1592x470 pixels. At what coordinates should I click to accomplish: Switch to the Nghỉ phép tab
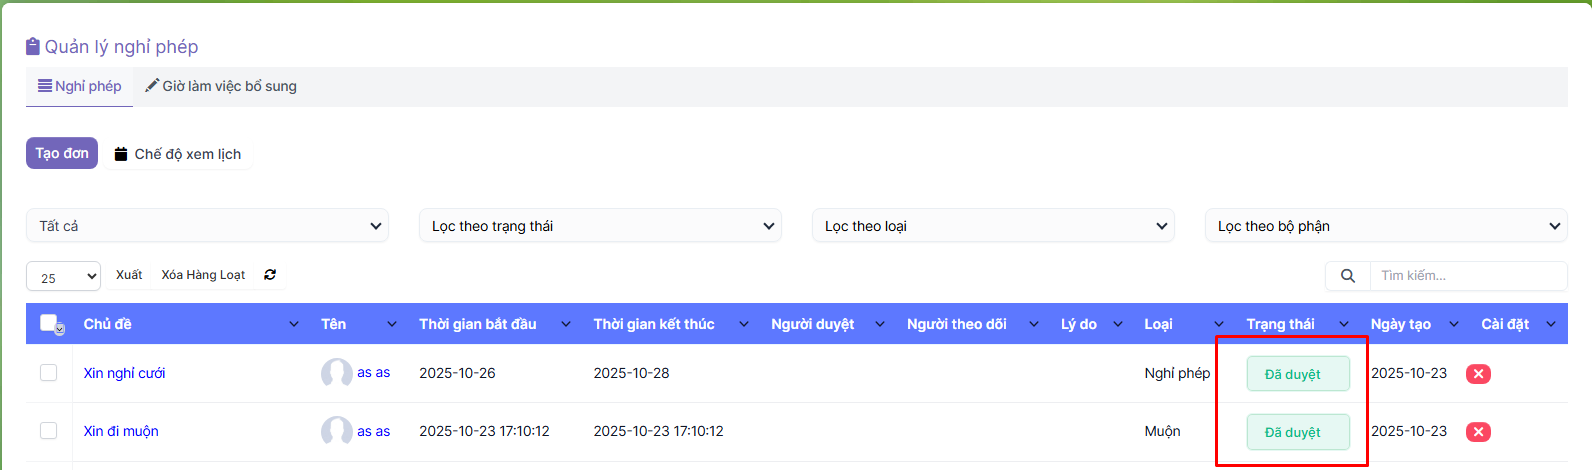tap(80, 86)
